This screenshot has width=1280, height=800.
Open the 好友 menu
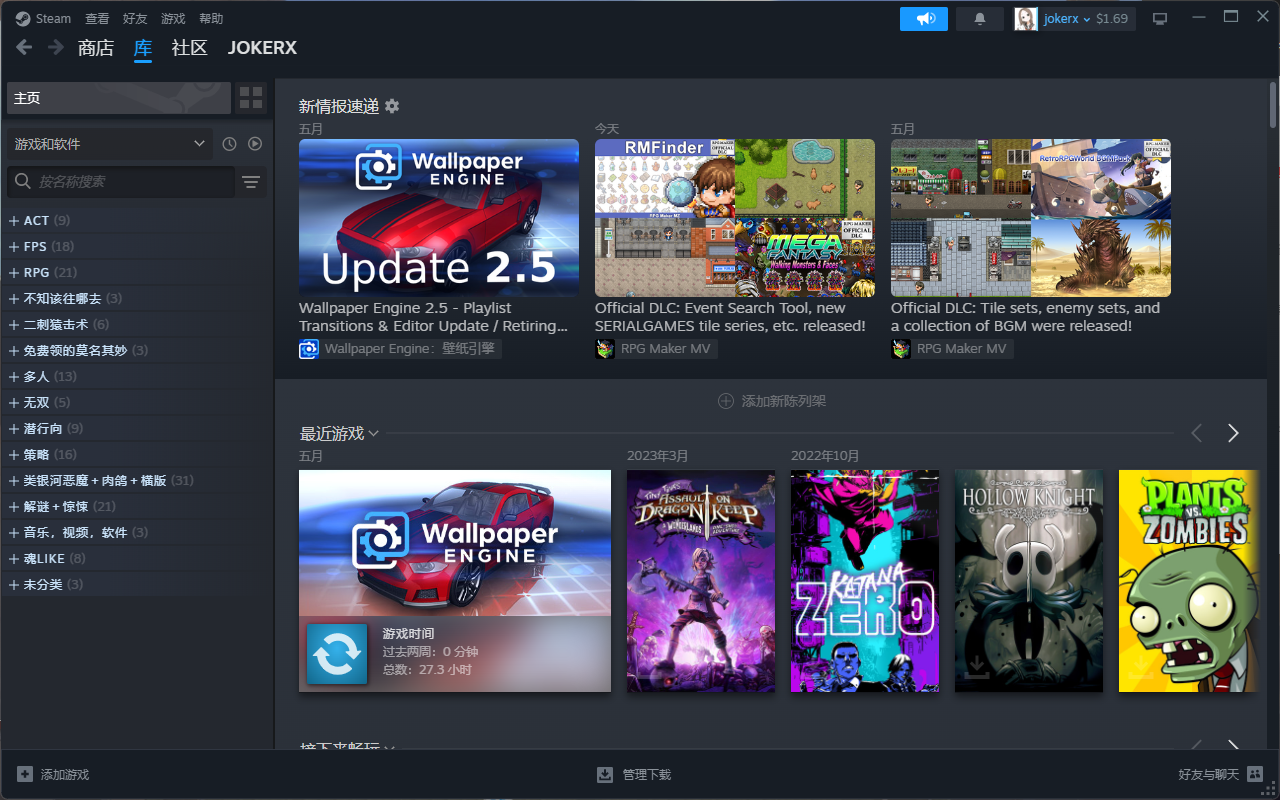pos(135,18)
